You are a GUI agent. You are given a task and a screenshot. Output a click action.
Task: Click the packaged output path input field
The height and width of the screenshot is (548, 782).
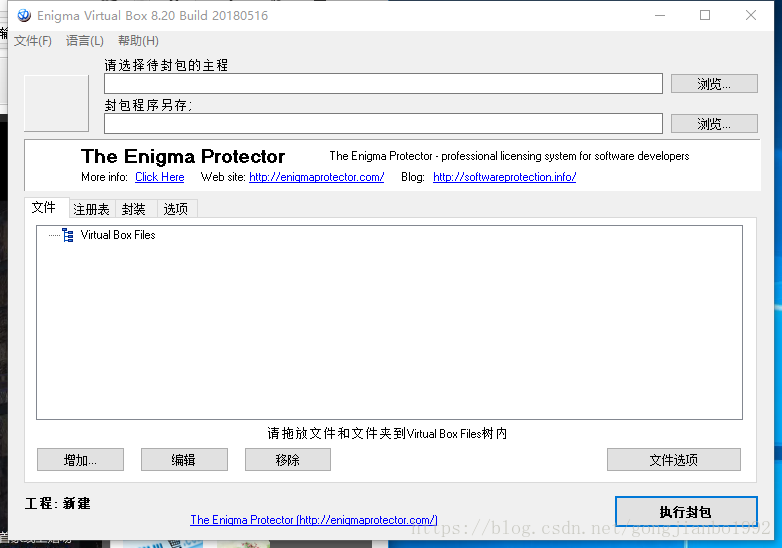[x=383, y=124]
